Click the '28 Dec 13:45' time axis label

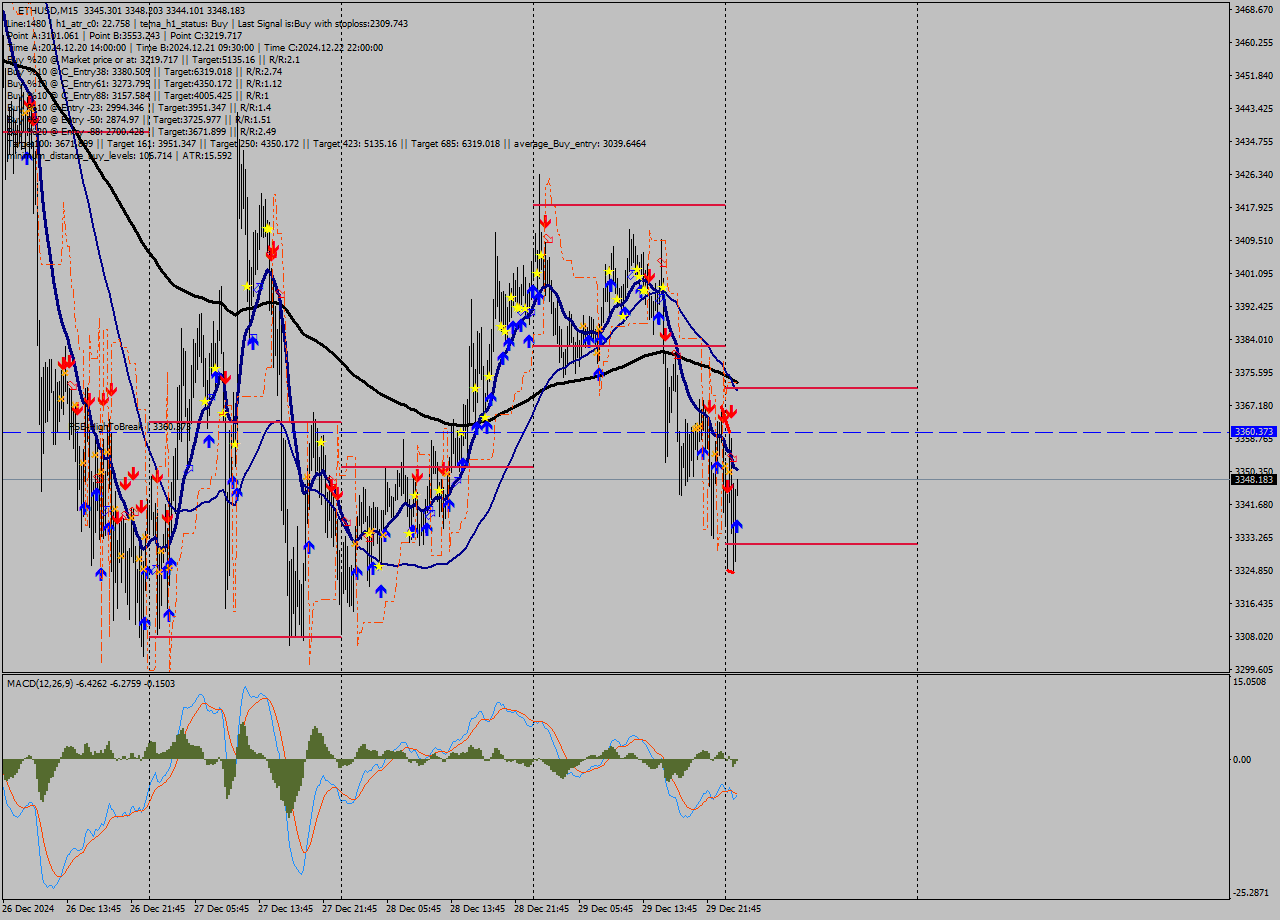tap(478, 909)
